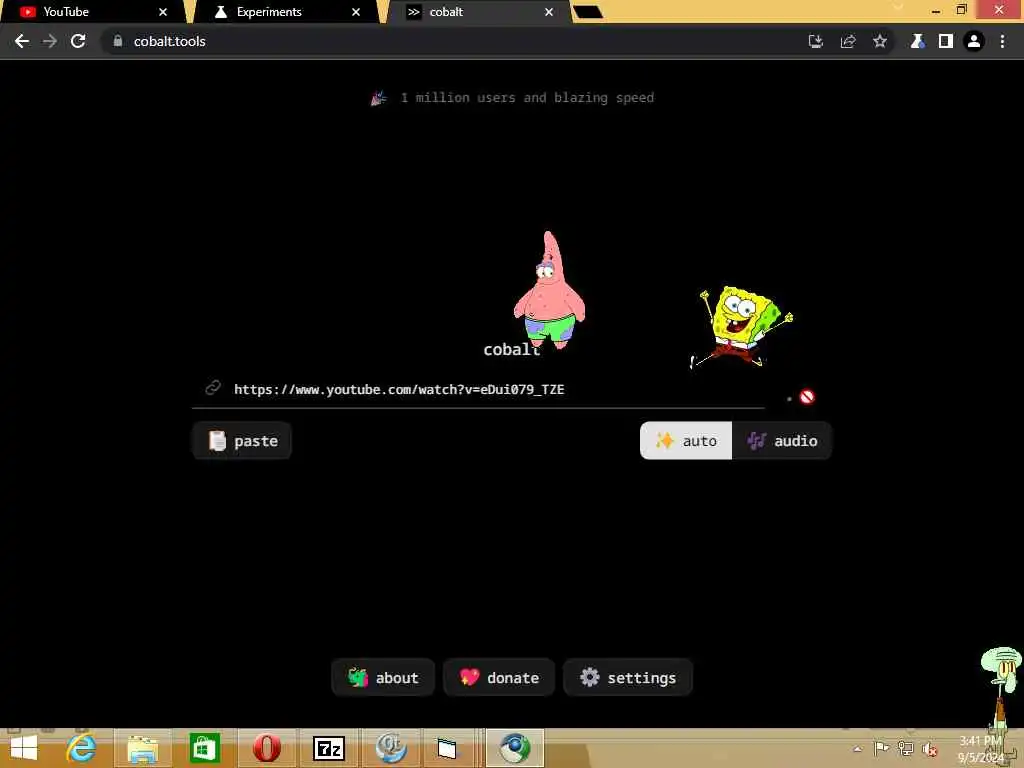The image size is (1024, 768).
Task: Click the link chain icon beside the URL
Action: [213, 388]
